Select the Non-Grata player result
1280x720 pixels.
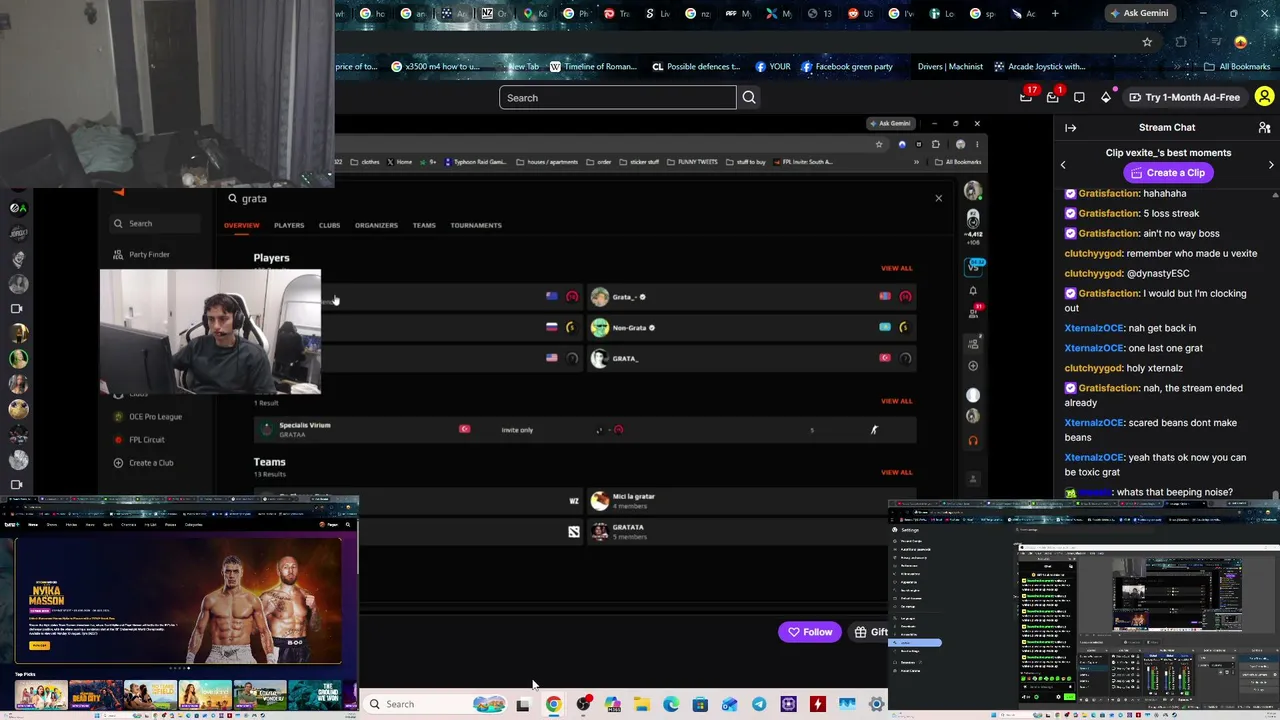(752, 327)
